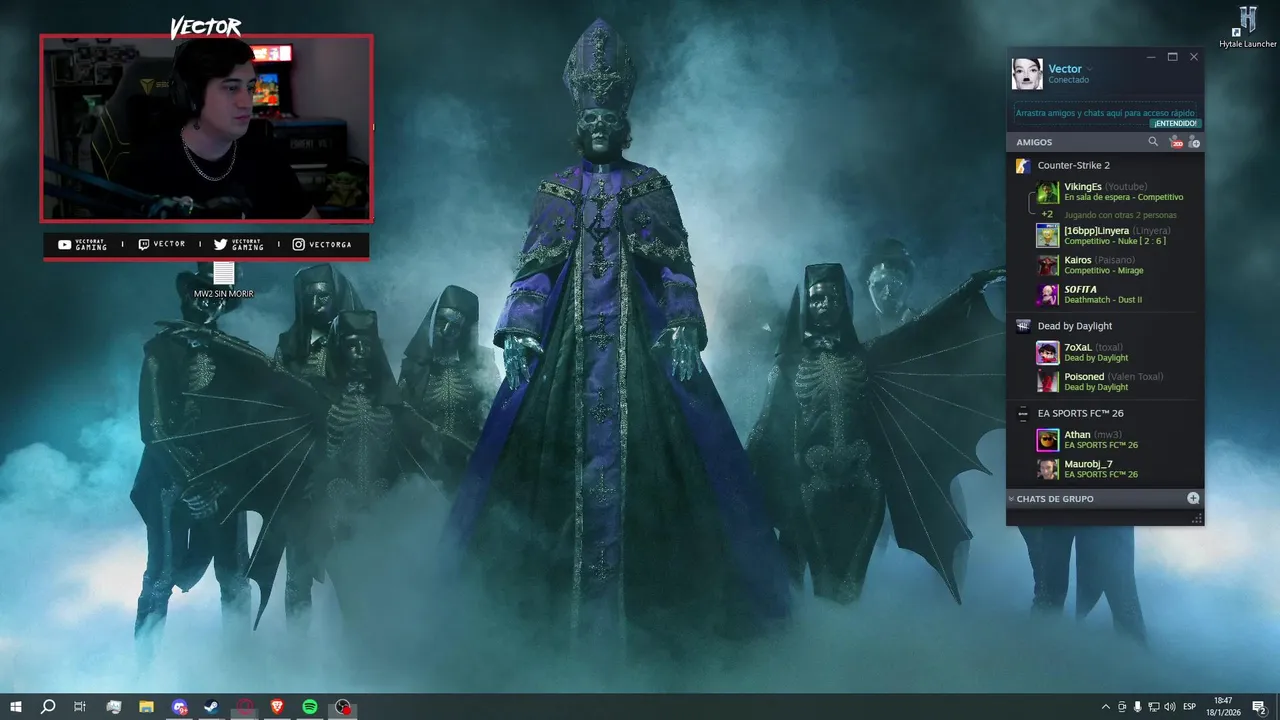Open SOFITA friend avatar
Viewport: 1280px width, 720px height.
pos(1047,294)
